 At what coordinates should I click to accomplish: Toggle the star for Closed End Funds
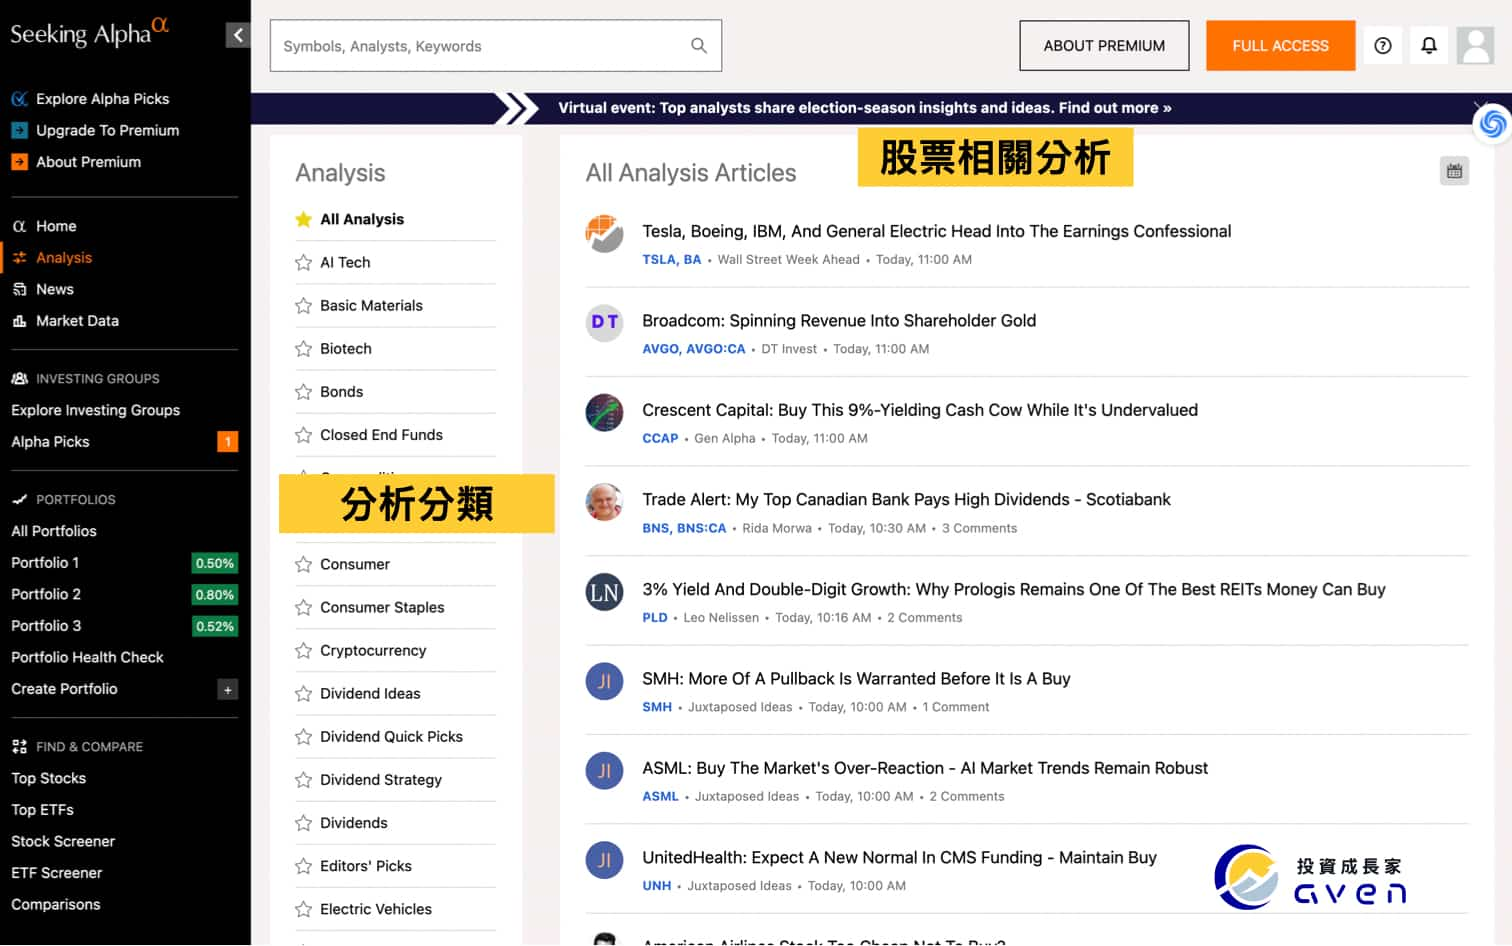pos(303,434)
